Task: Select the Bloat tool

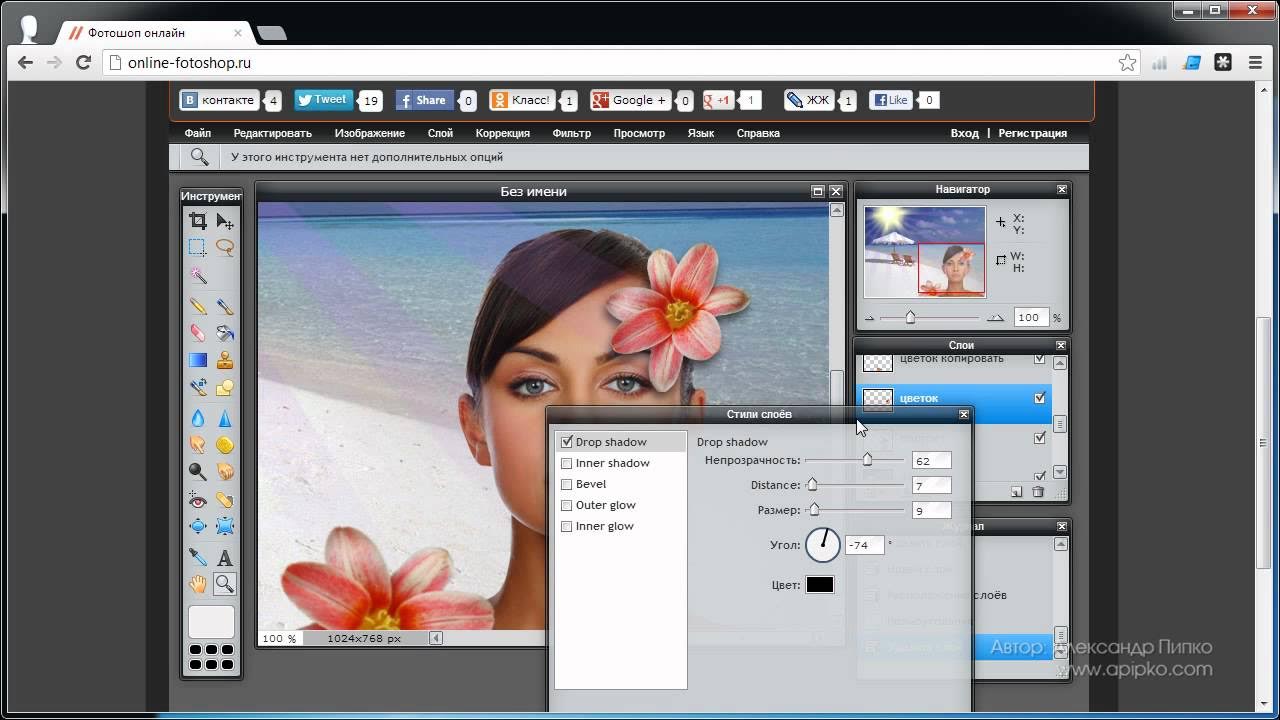Action: (x=198, y=526)
